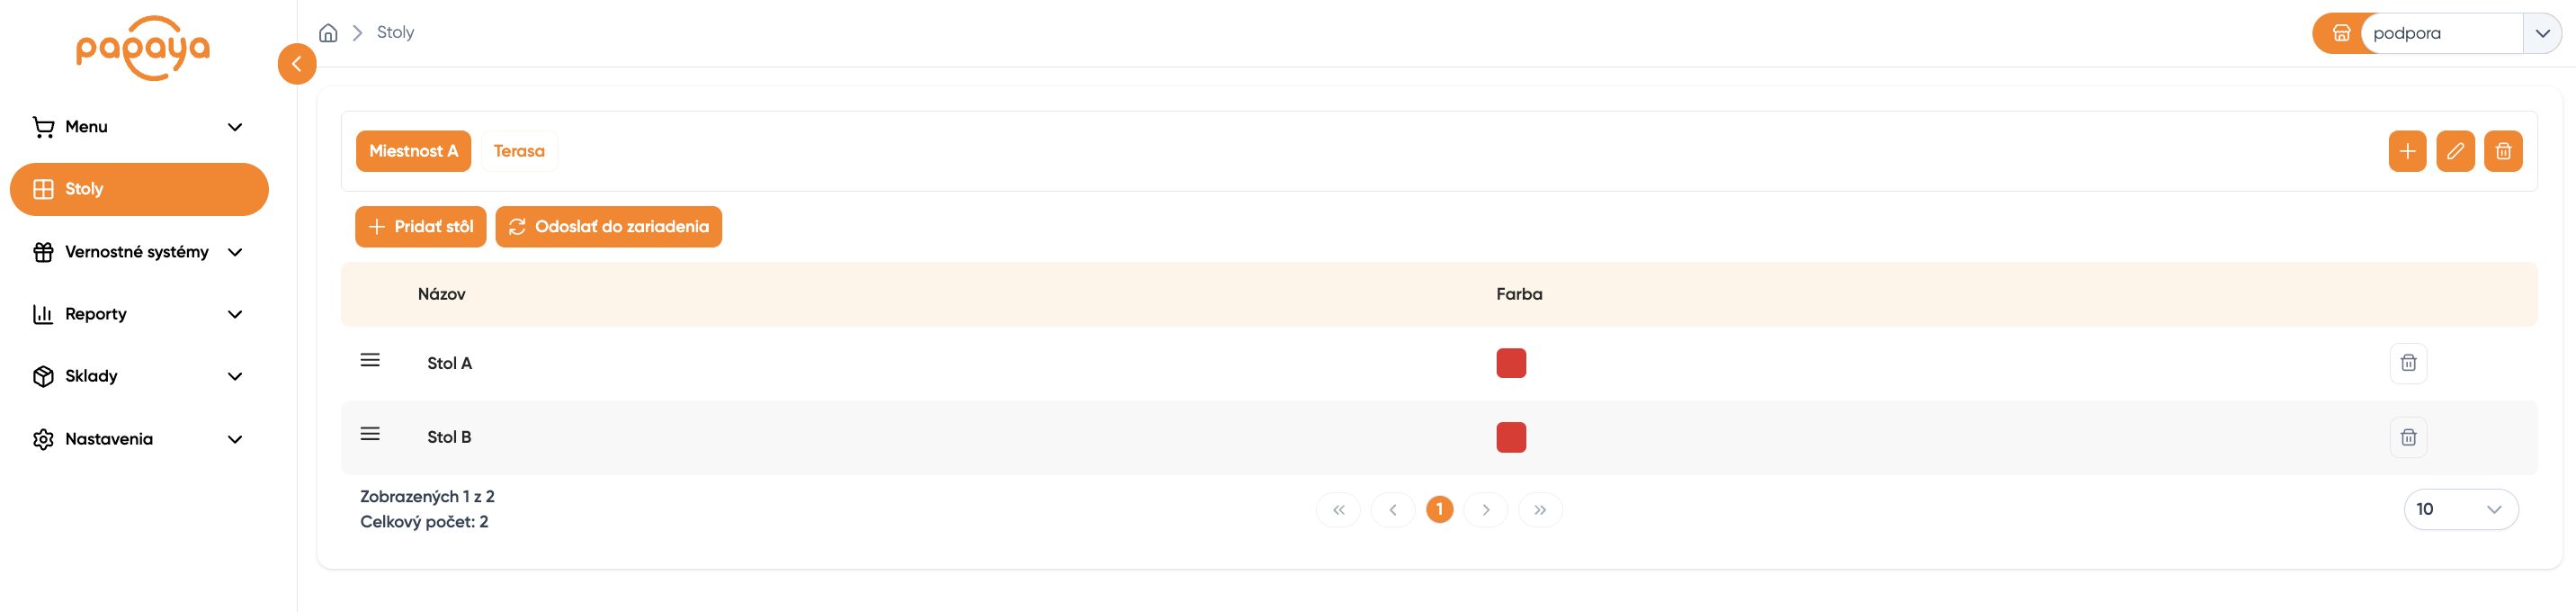Click the Stol B reorder handle
The image size is (2576, 612).
click(370, 434)
